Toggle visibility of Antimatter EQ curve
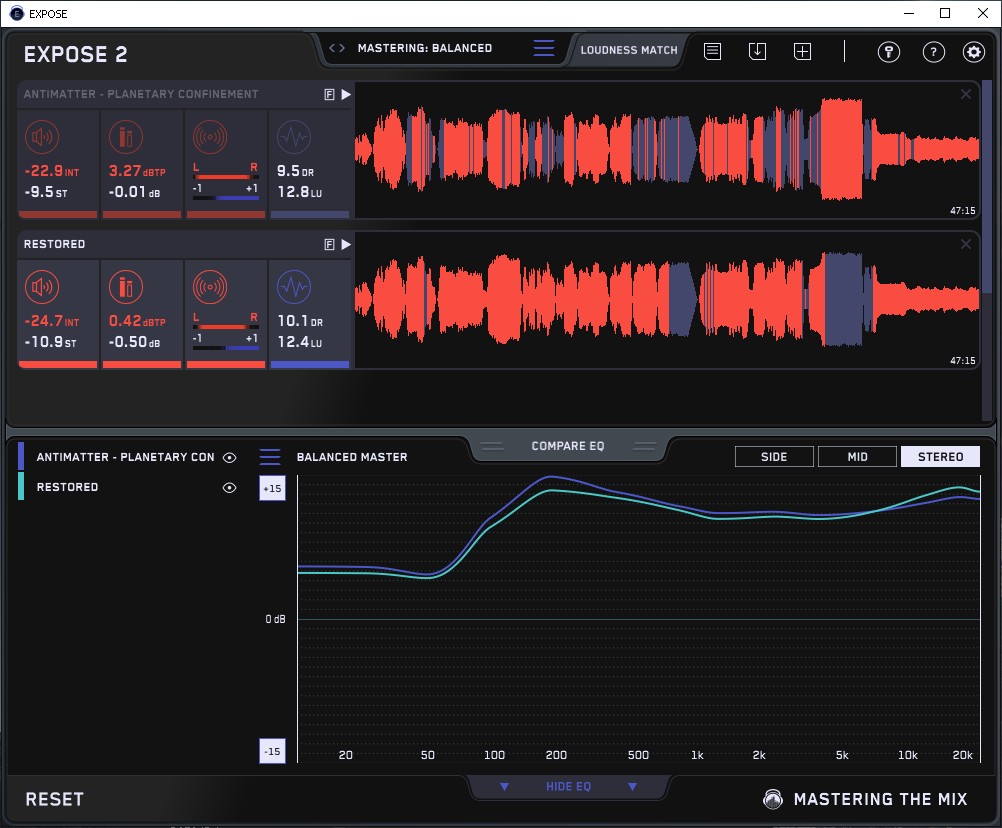This screenshot has width=1002, height=828. click(x=229, y=457)
